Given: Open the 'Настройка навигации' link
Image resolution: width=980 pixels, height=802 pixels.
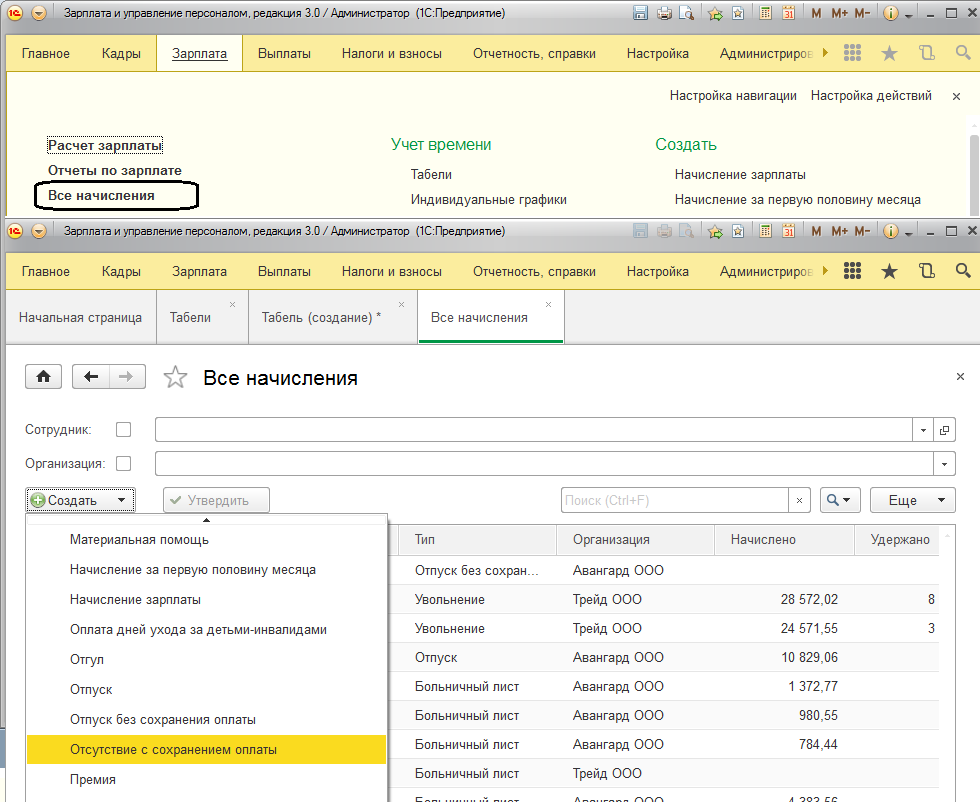Looking at the screenshot, I should tap(732, 96).
